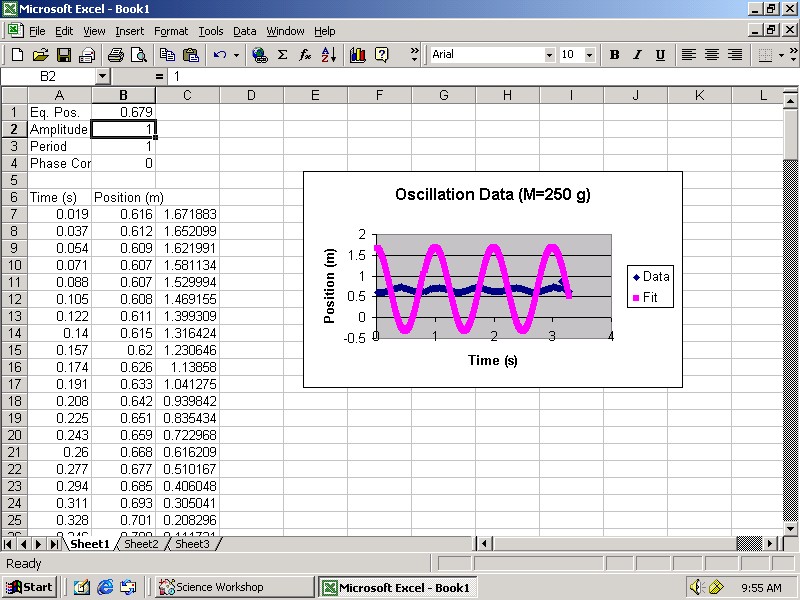Click the Windows Start button

pos(29,587)
